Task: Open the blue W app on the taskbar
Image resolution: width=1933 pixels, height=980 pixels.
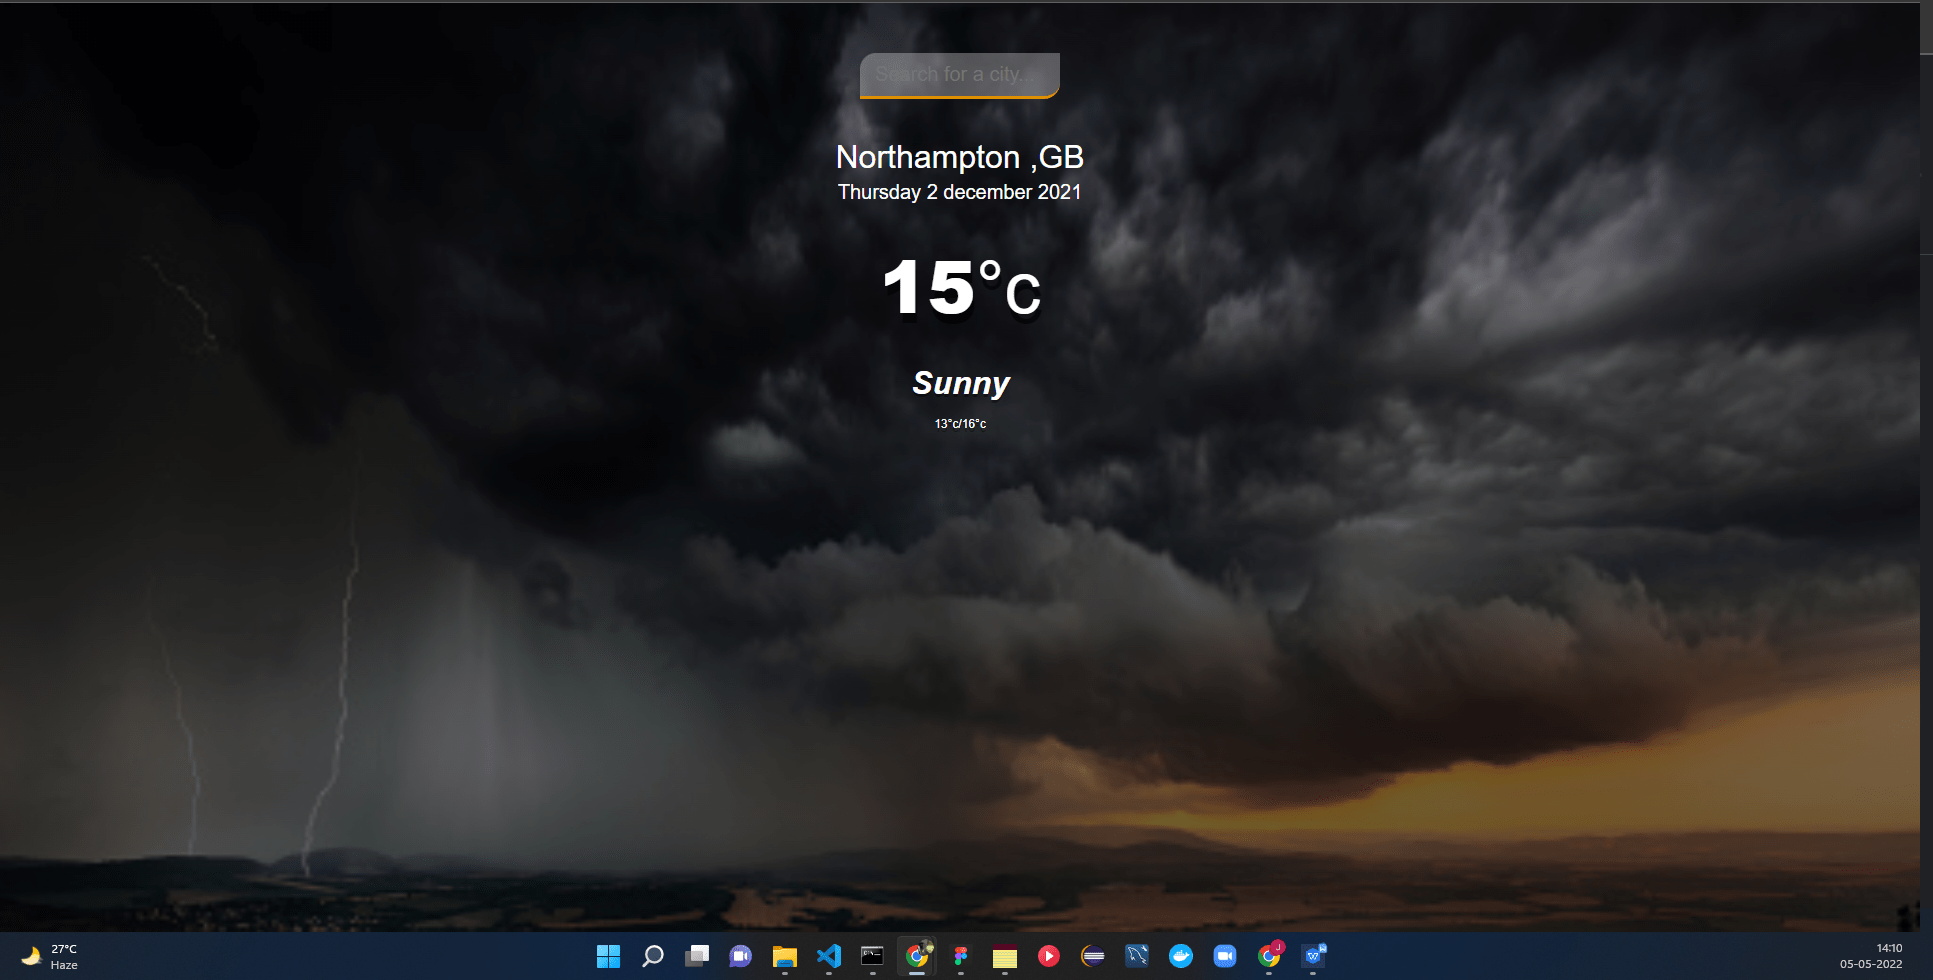Action: [x=1312, y=957]
